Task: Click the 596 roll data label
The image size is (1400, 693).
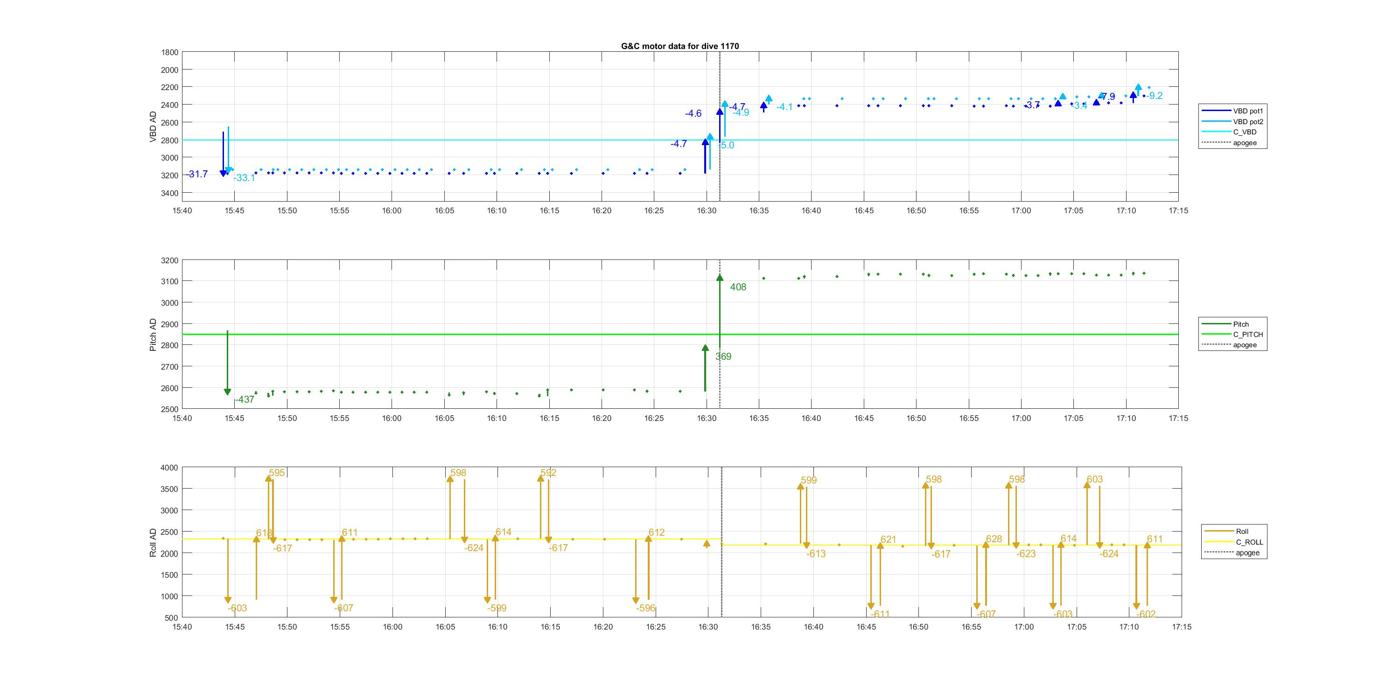Action: point(1017,480)
